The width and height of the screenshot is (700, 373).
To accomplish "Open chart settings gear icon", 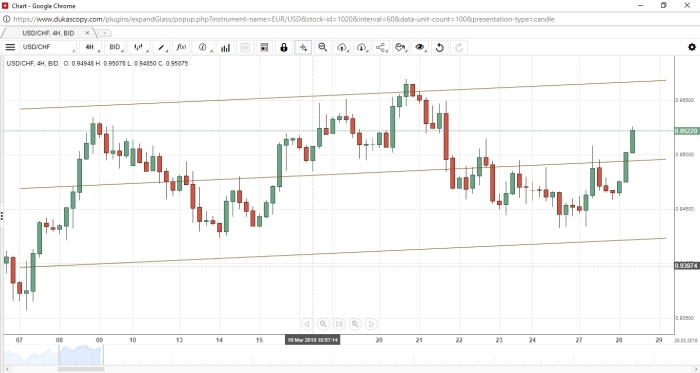I will click(692, 47).
